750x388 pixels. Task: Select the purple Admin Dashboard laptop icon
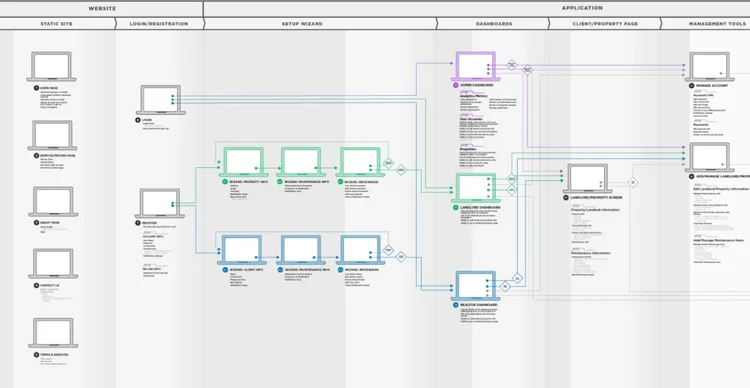(475, 67)
